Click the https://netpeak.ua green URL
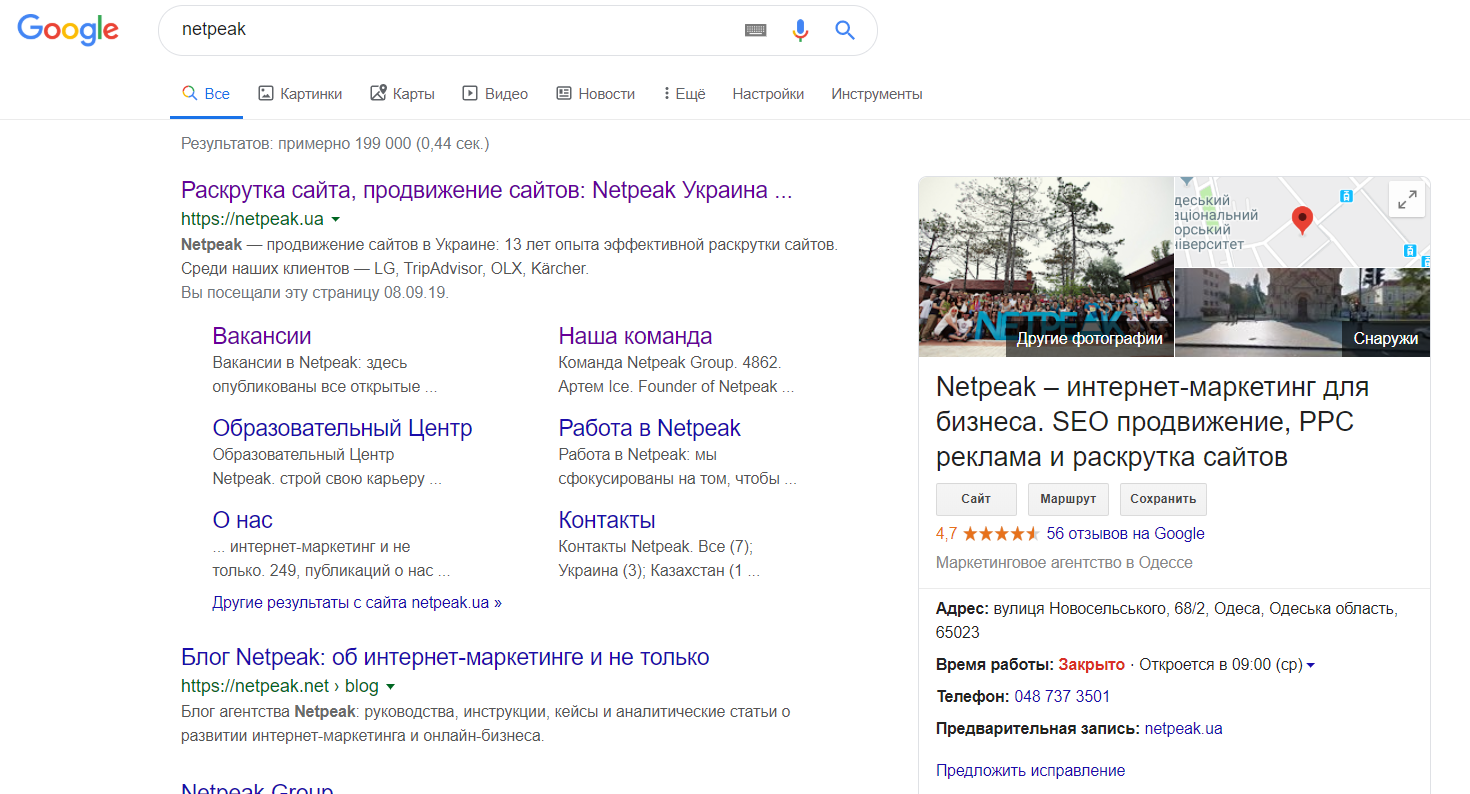This screenshot has width=1470, height=794. (252, 218)
